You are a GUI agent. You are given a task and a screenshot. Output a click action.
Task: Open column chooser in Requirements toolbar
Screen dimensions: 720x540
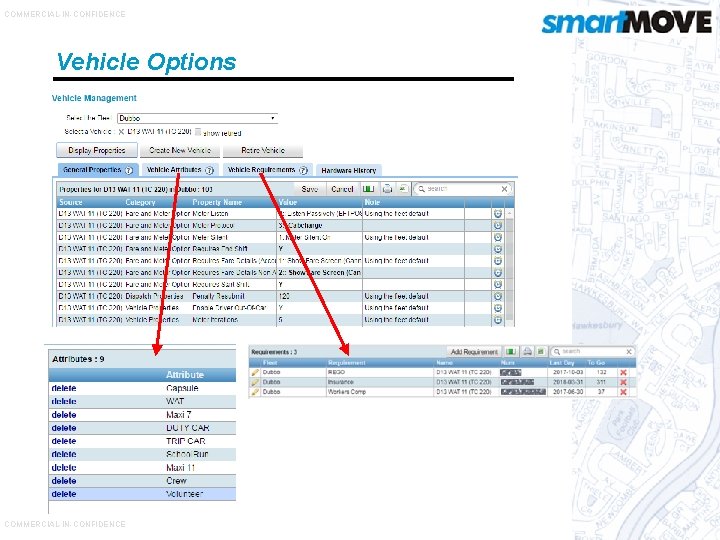pyautogui.click(x=511, y=352)
